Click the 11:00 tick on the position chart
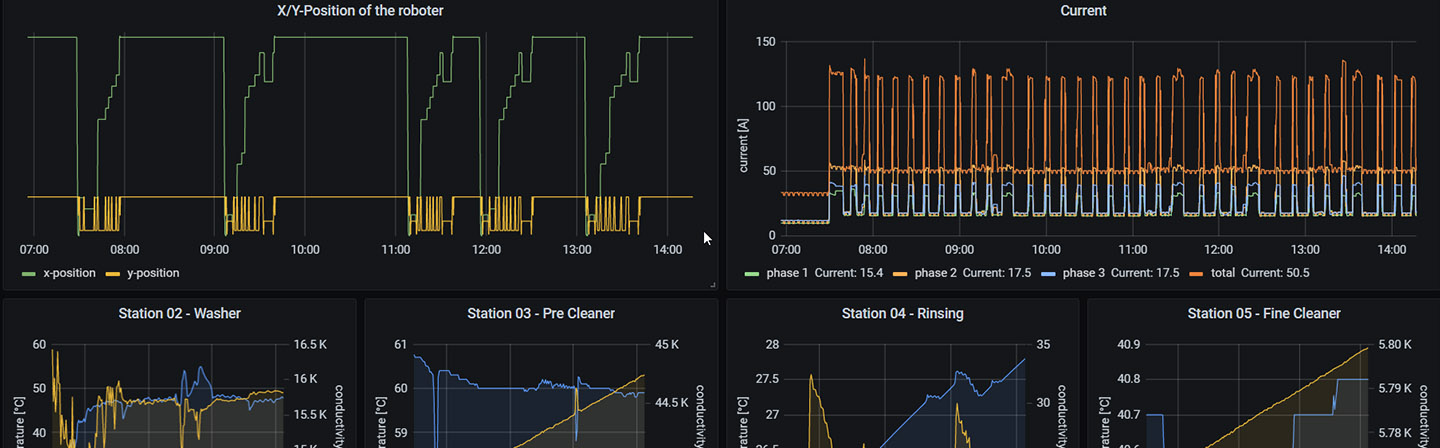The width and height of the screenshot is (1440, 448). [x=396, y=250]
